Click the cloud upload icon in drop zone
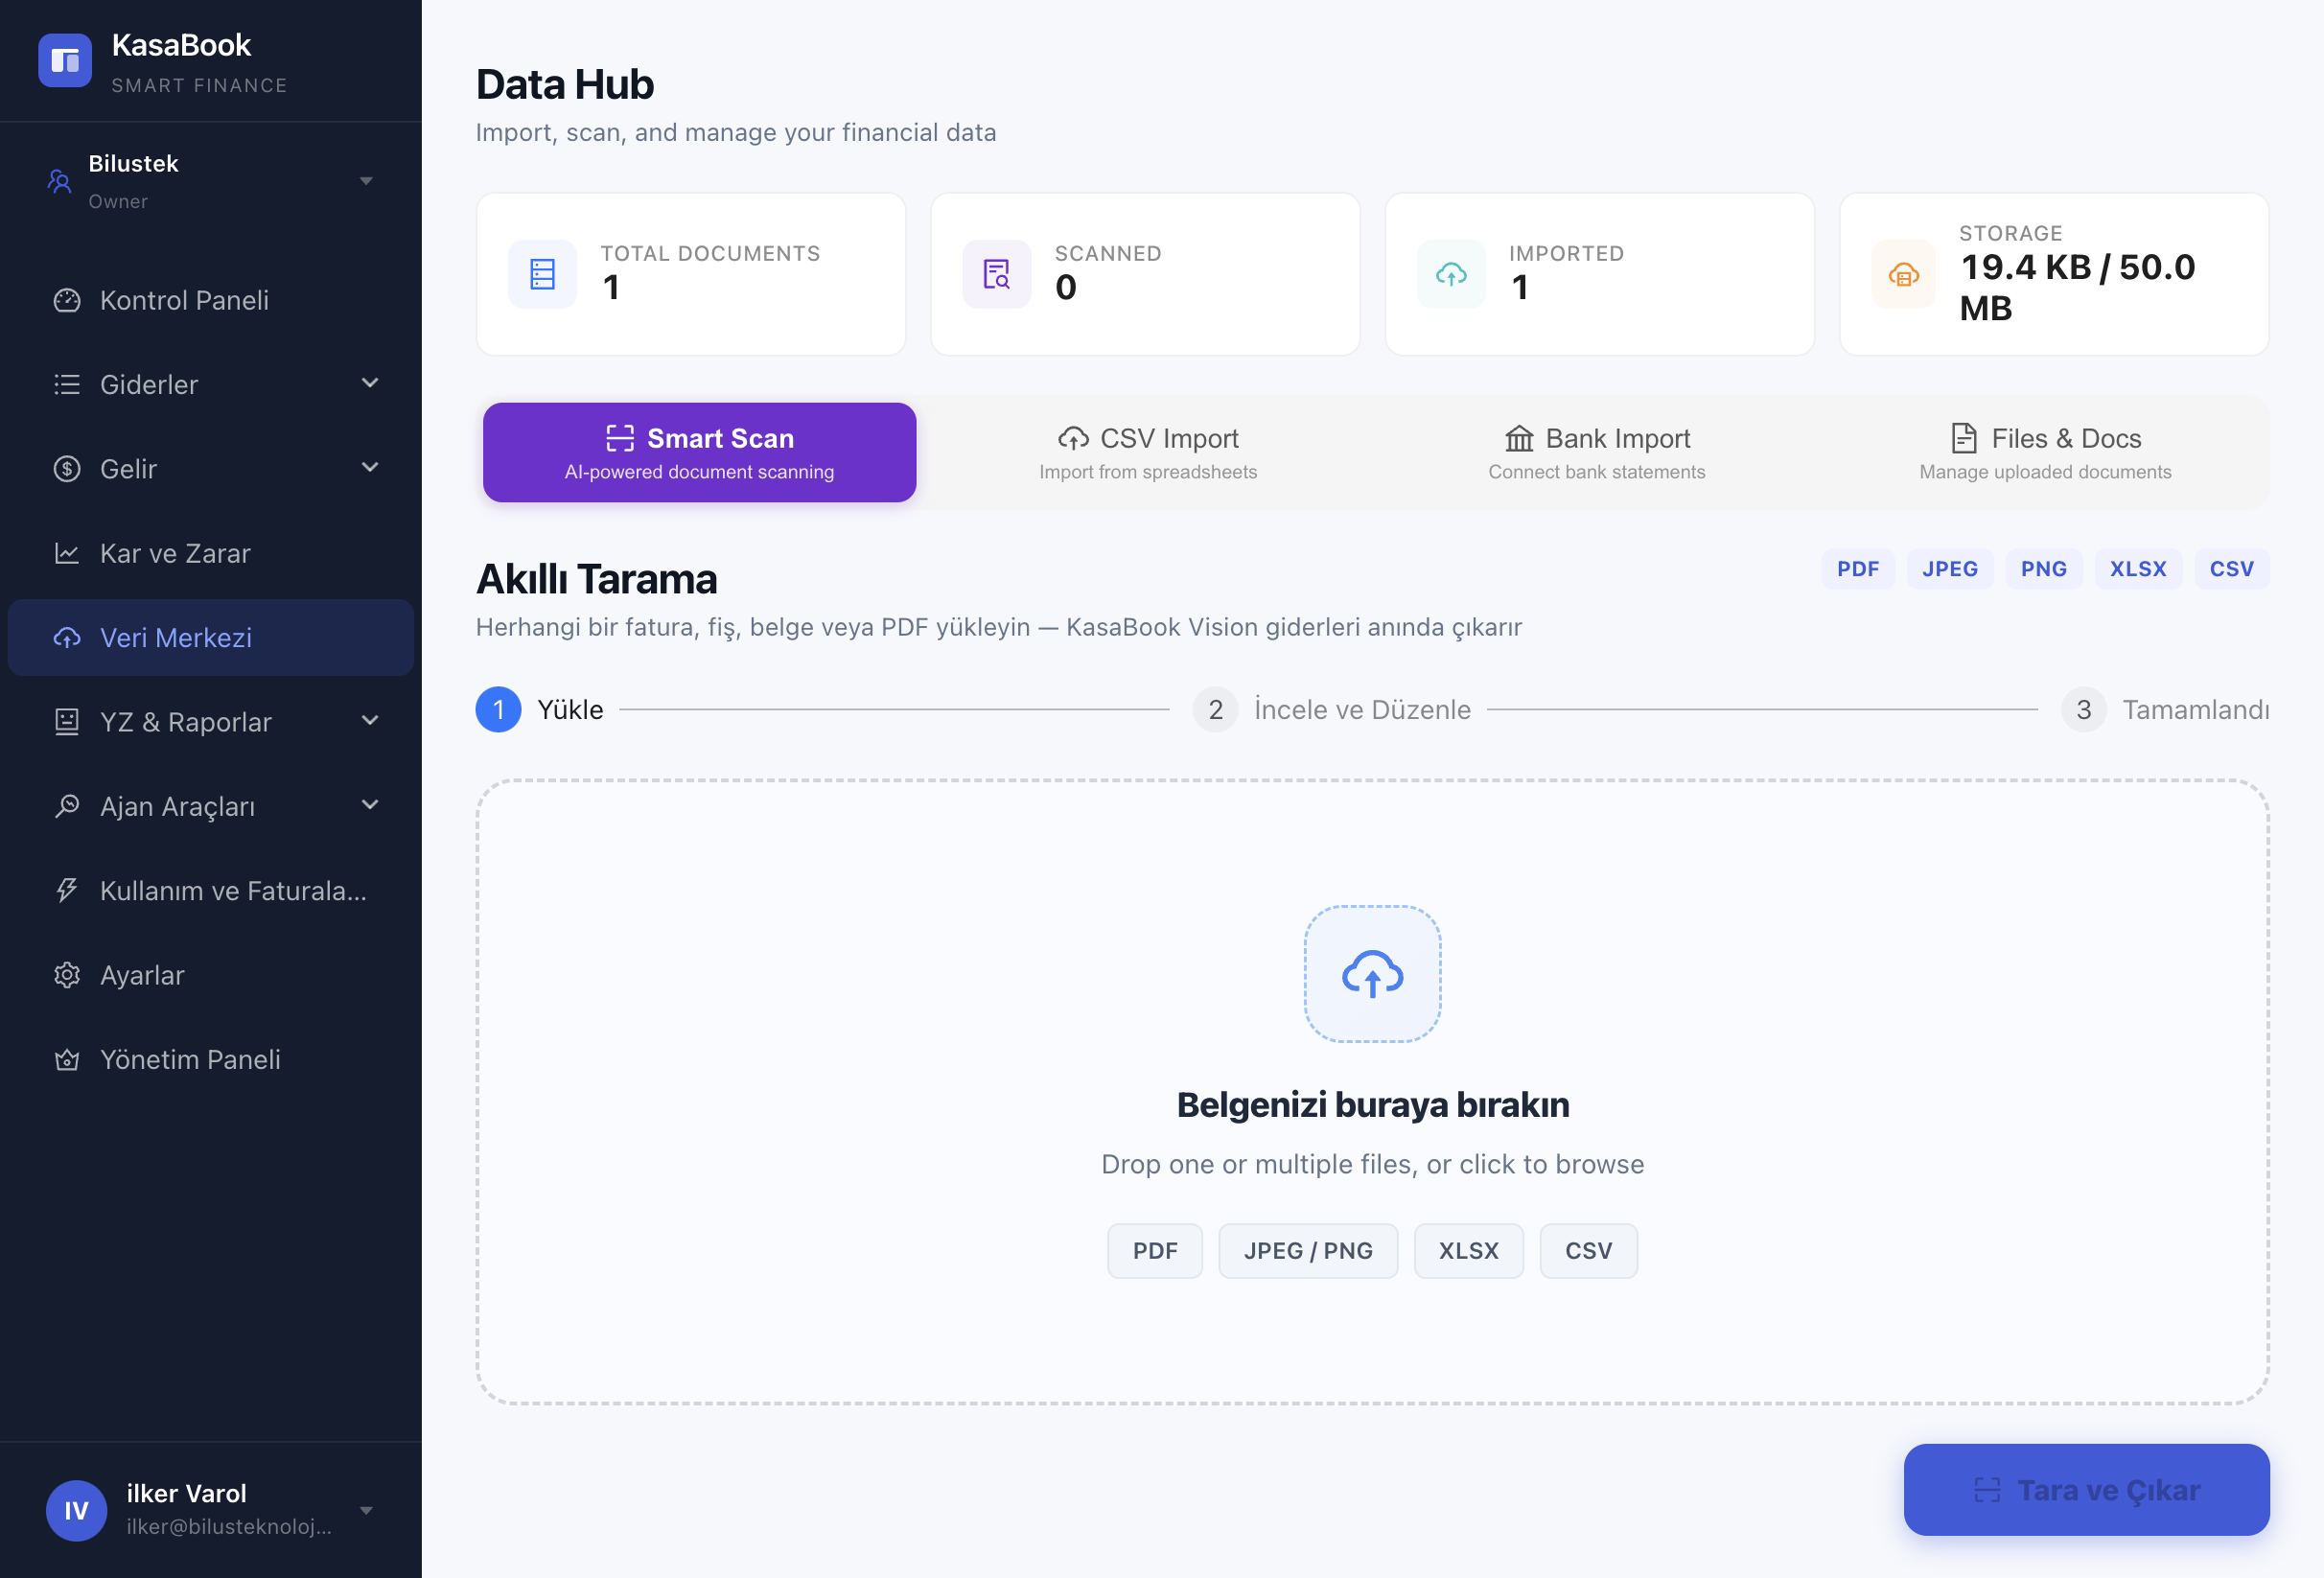The image size is (2324, 1578). click(x=1372, y=974)
